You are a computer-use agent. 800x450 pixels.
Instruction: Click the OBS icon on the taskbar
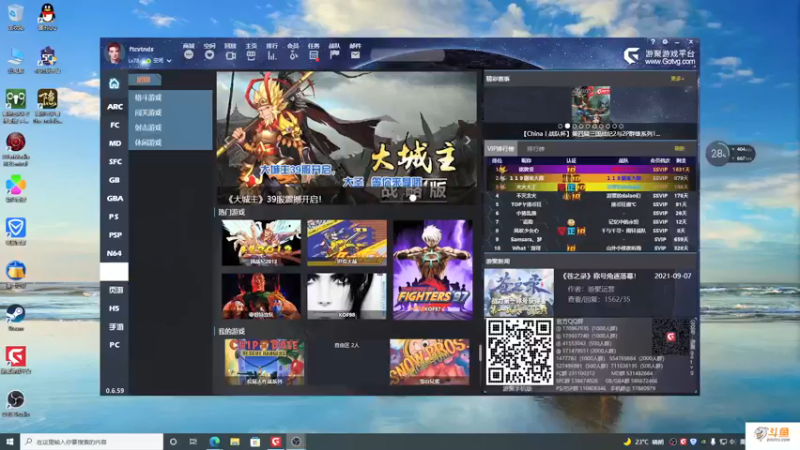pos(296,442)
